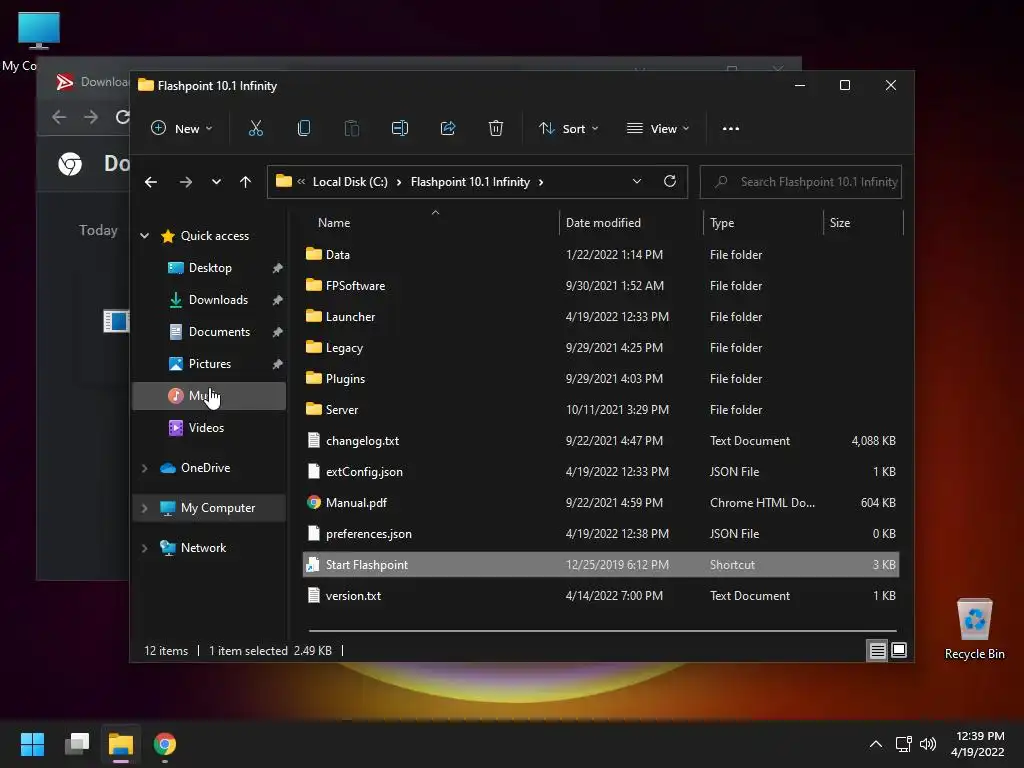The height and width of the screenshot is (768, 1024).
Task: Click the Copy icon in toolbar
Action: (304, 129)
